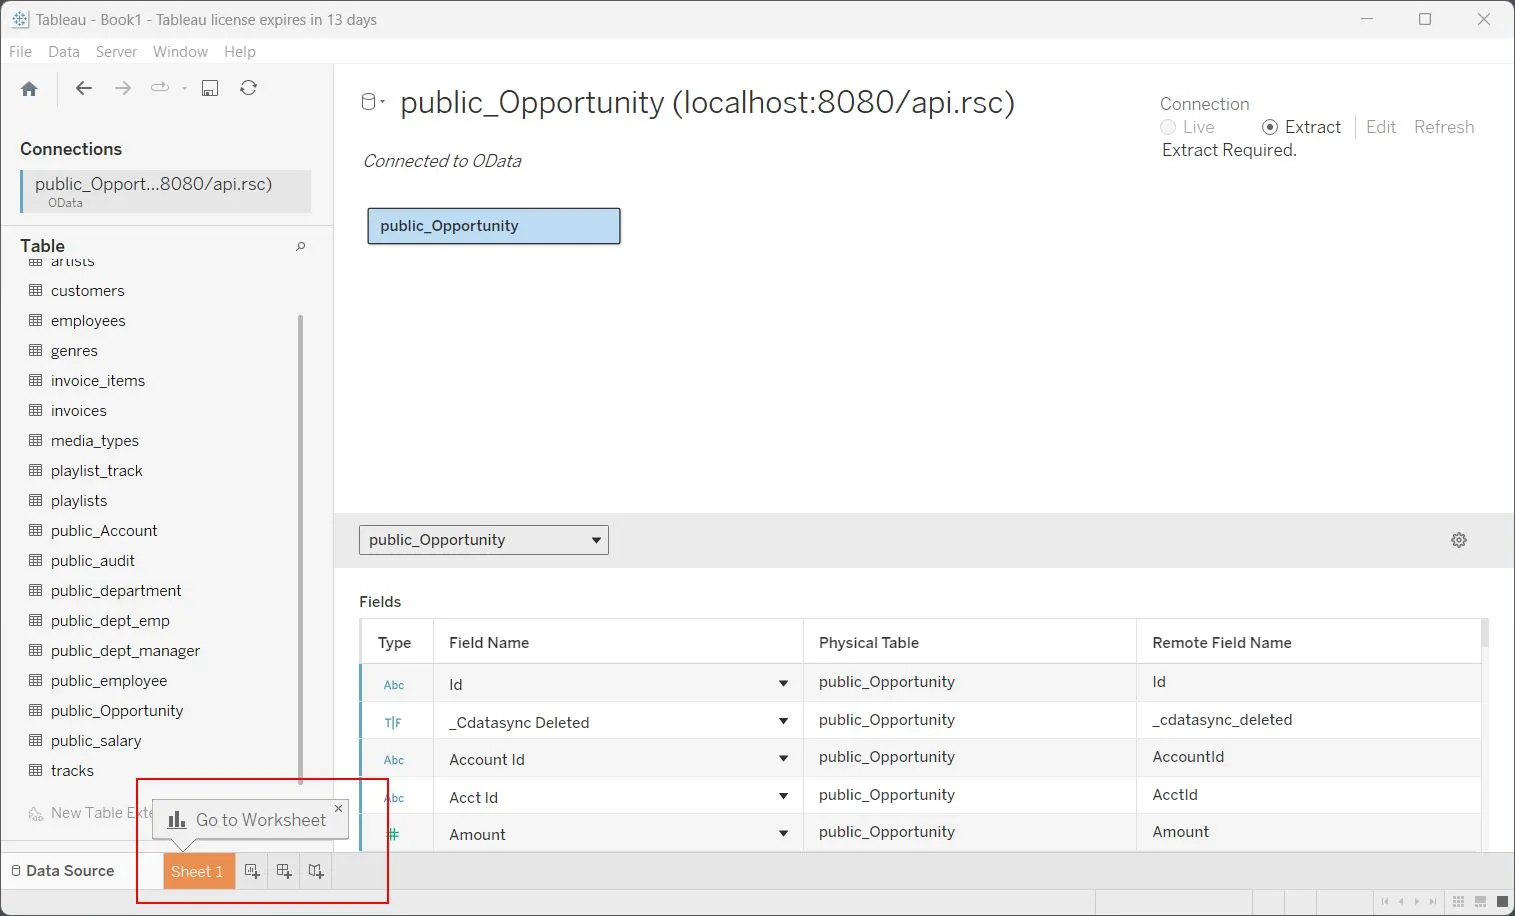Screen dimensions: 1515x916
Task: Select the Home icon in the toolbar
Action: 29,88
